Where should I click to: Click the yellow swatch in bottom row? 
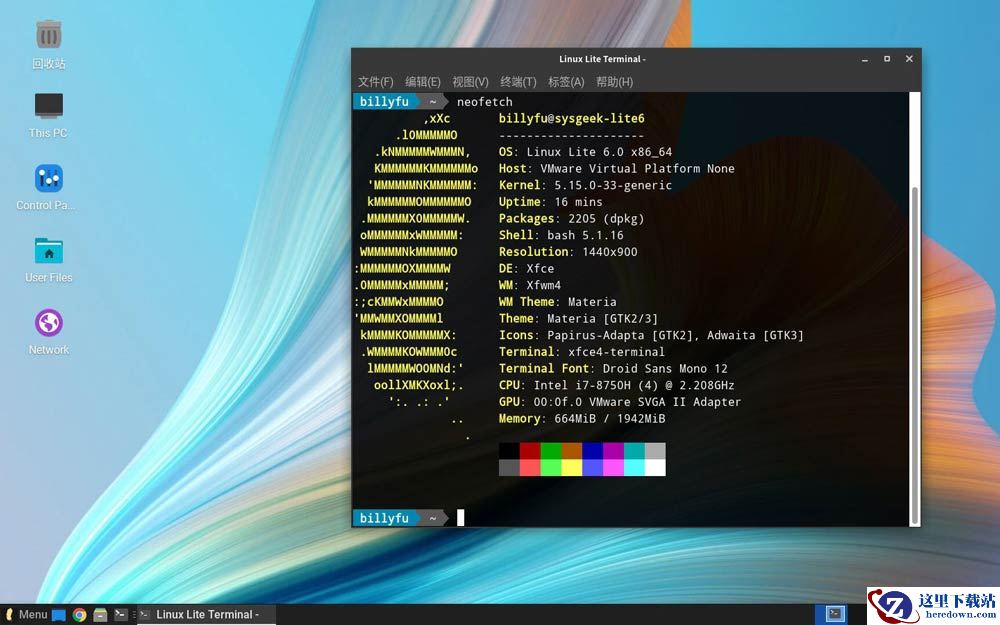(572, 467)
